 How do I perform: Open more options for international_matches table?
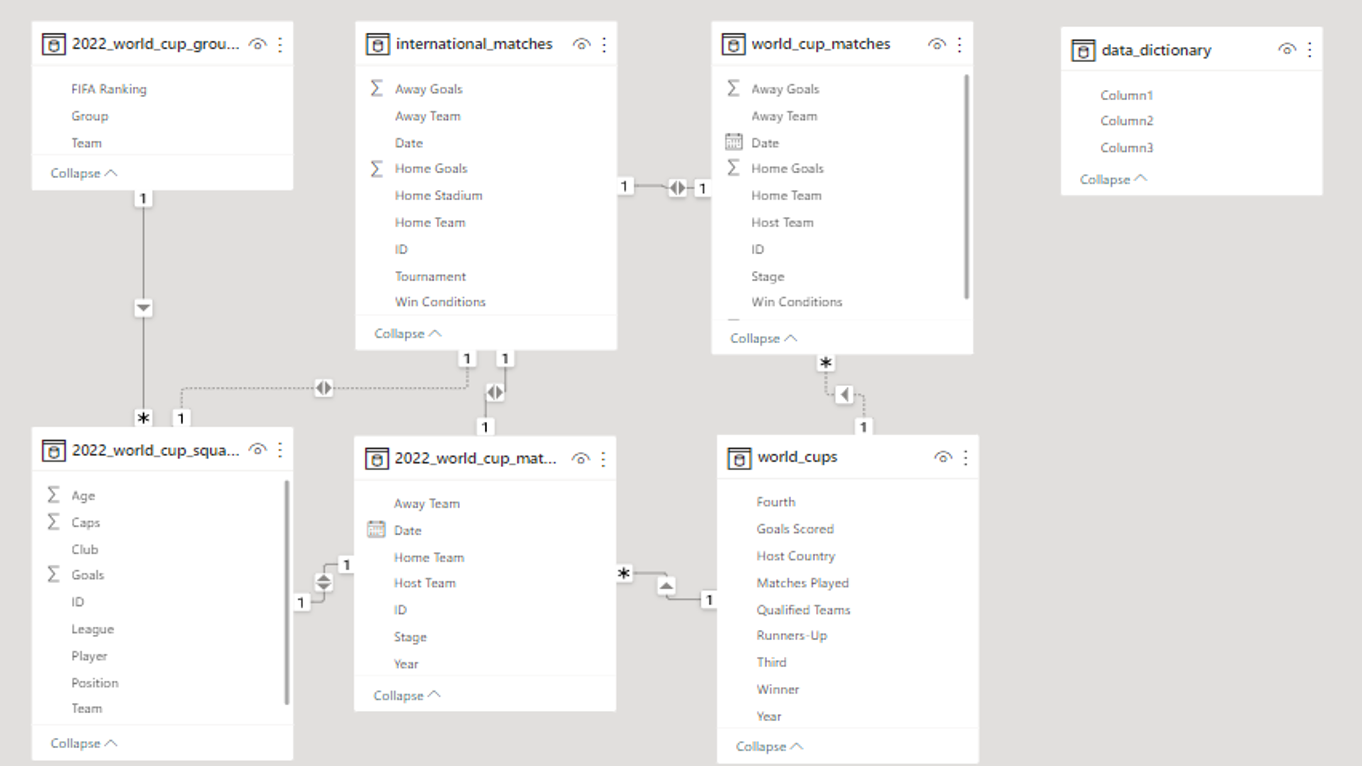click(x=604, y=44)
